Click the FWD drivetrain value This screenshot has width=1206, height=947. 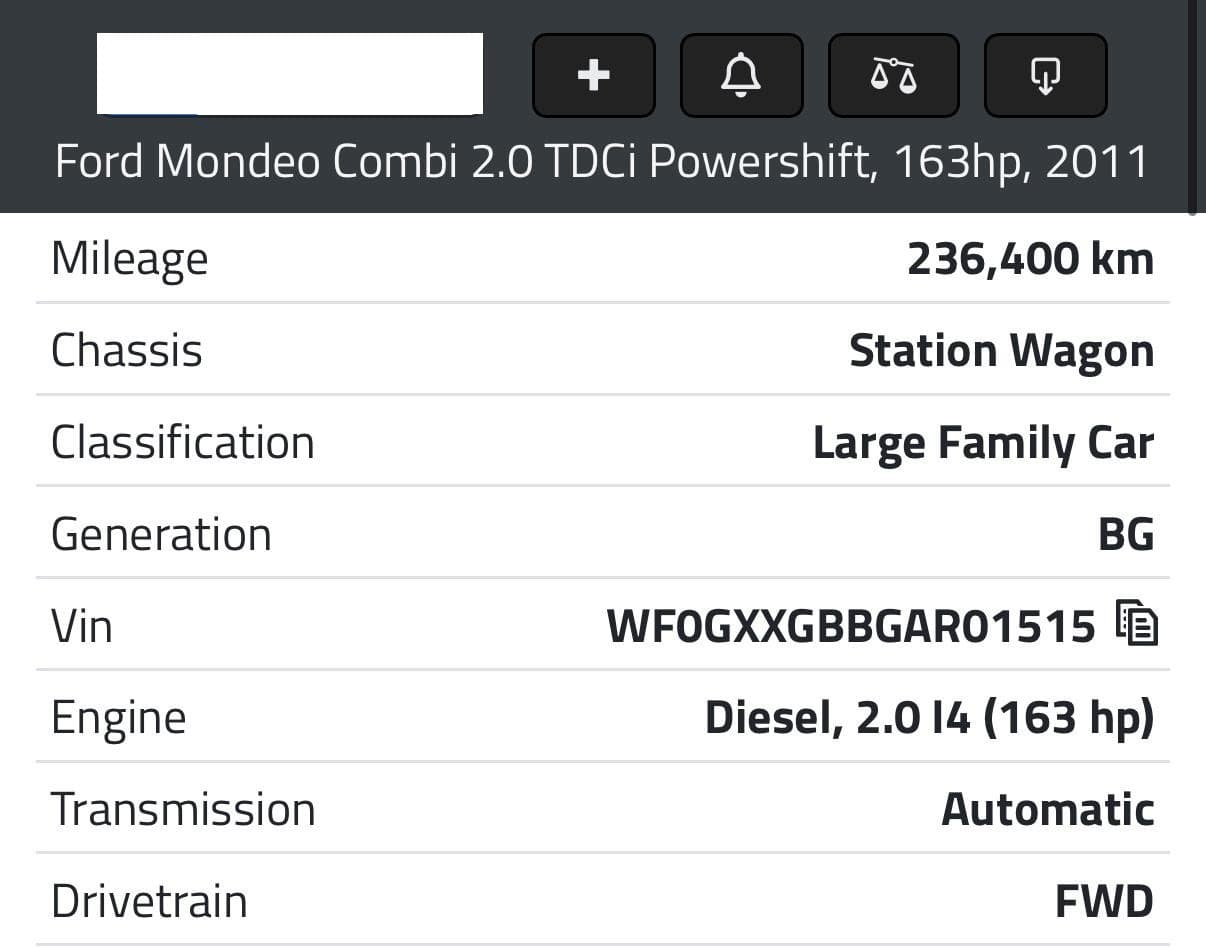(x=1104, y=902)
